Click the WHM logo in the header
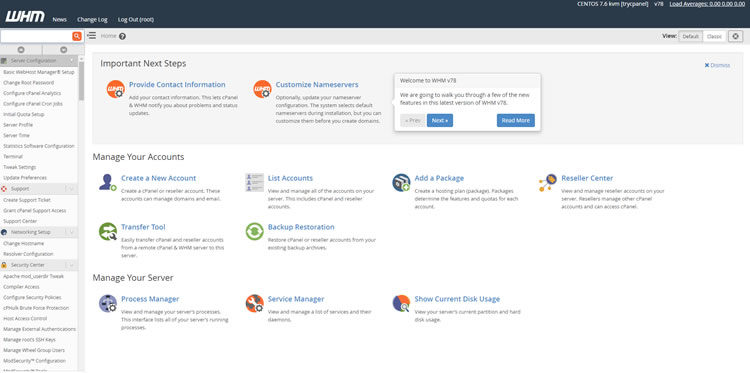The height and width of the screenshot is (373, 750). tap(25, 17)
